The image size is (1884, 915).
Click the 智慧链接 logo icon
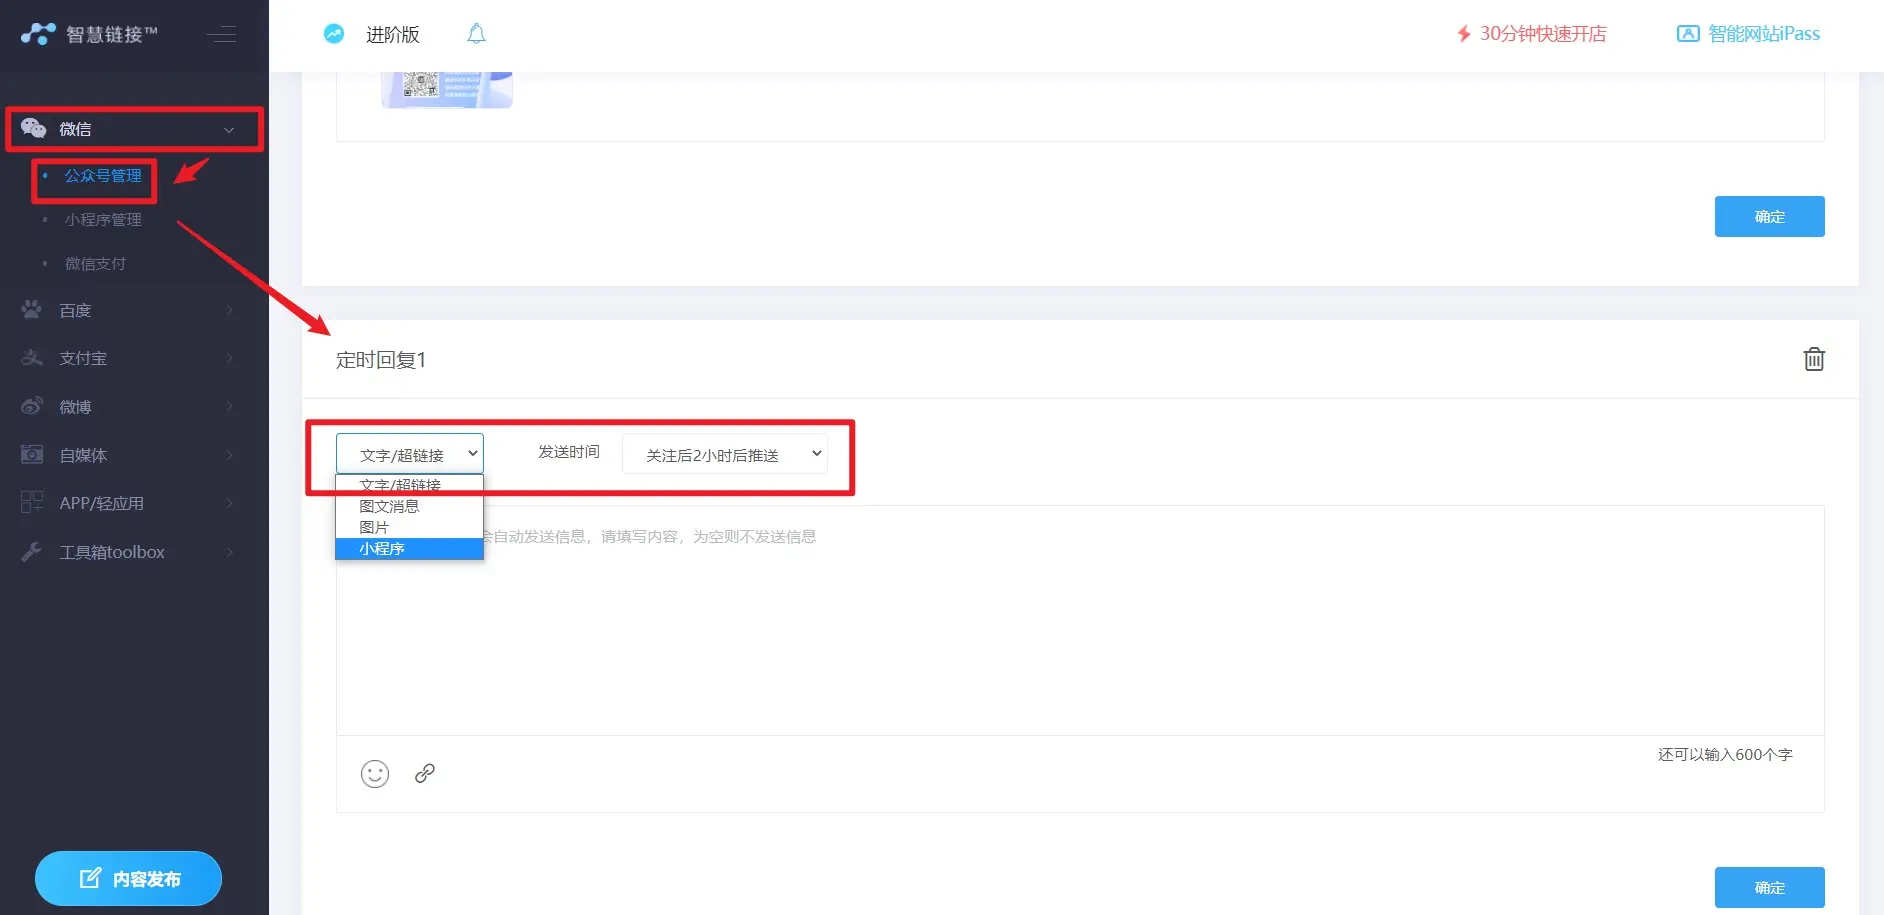tap(38, 34)
